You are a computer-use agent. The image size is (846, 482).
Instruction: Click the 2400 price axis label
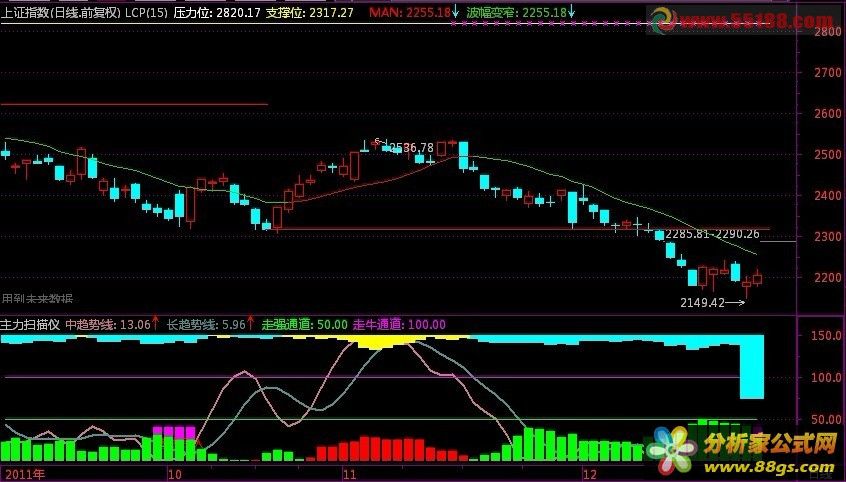coord(827,195)
